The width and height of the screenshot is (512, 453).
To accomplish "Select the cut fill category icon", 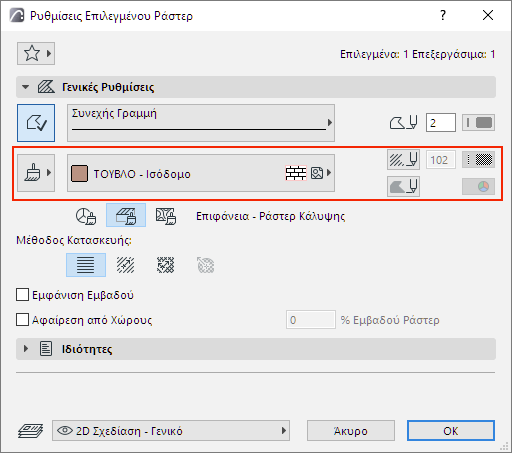I will coord(166,216).
